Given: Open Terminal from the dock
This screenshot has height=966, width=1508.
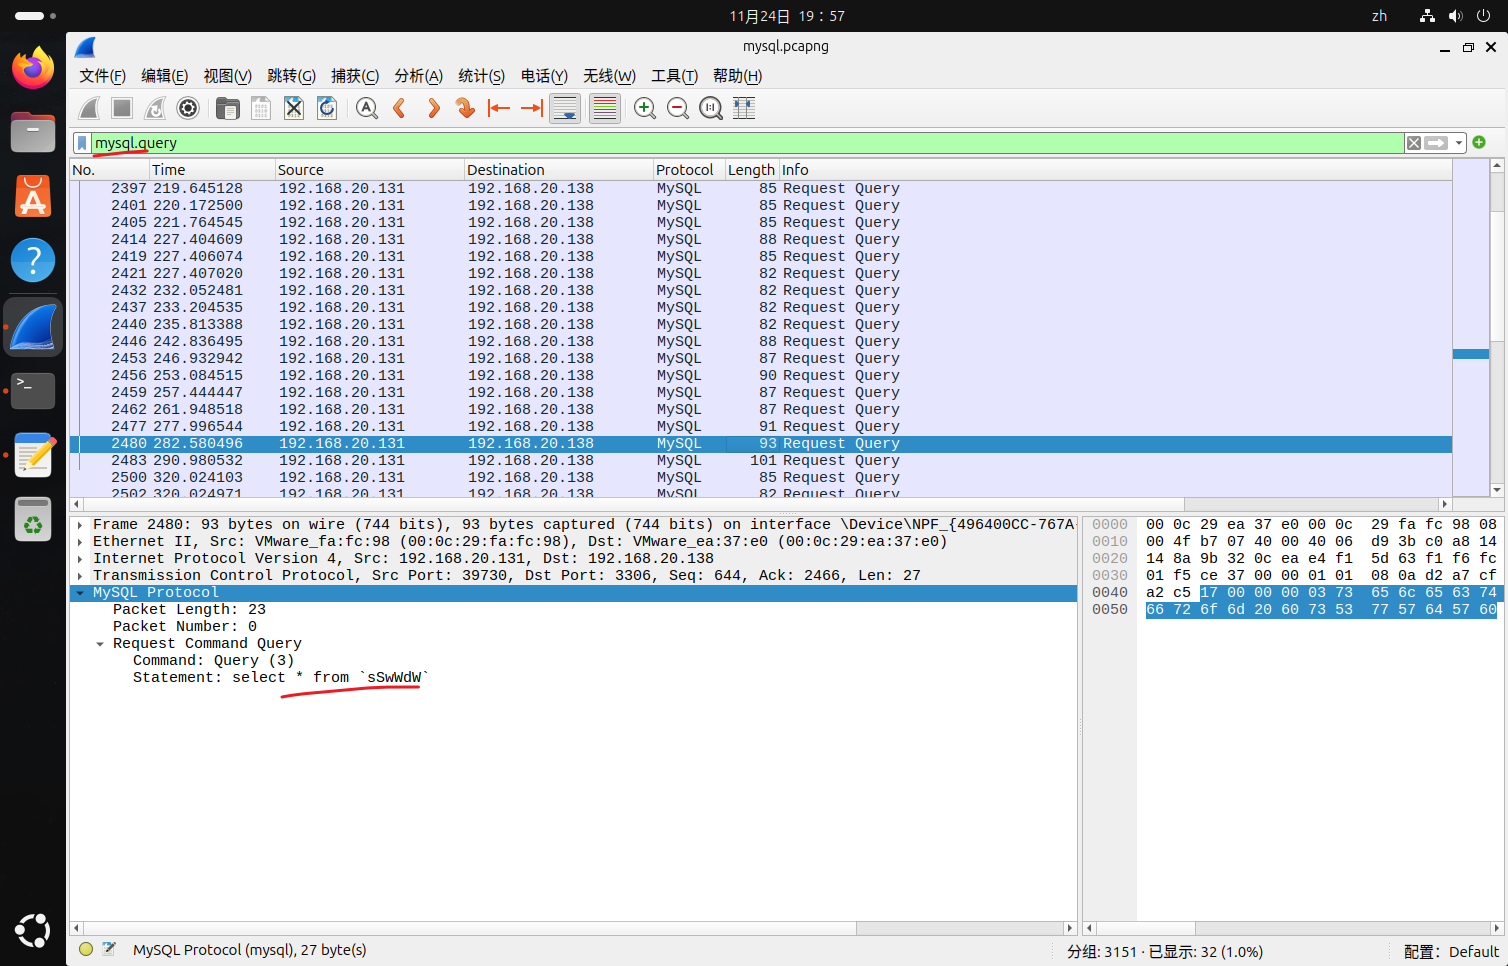Looking at the screenshot, I should coord(33,390).
